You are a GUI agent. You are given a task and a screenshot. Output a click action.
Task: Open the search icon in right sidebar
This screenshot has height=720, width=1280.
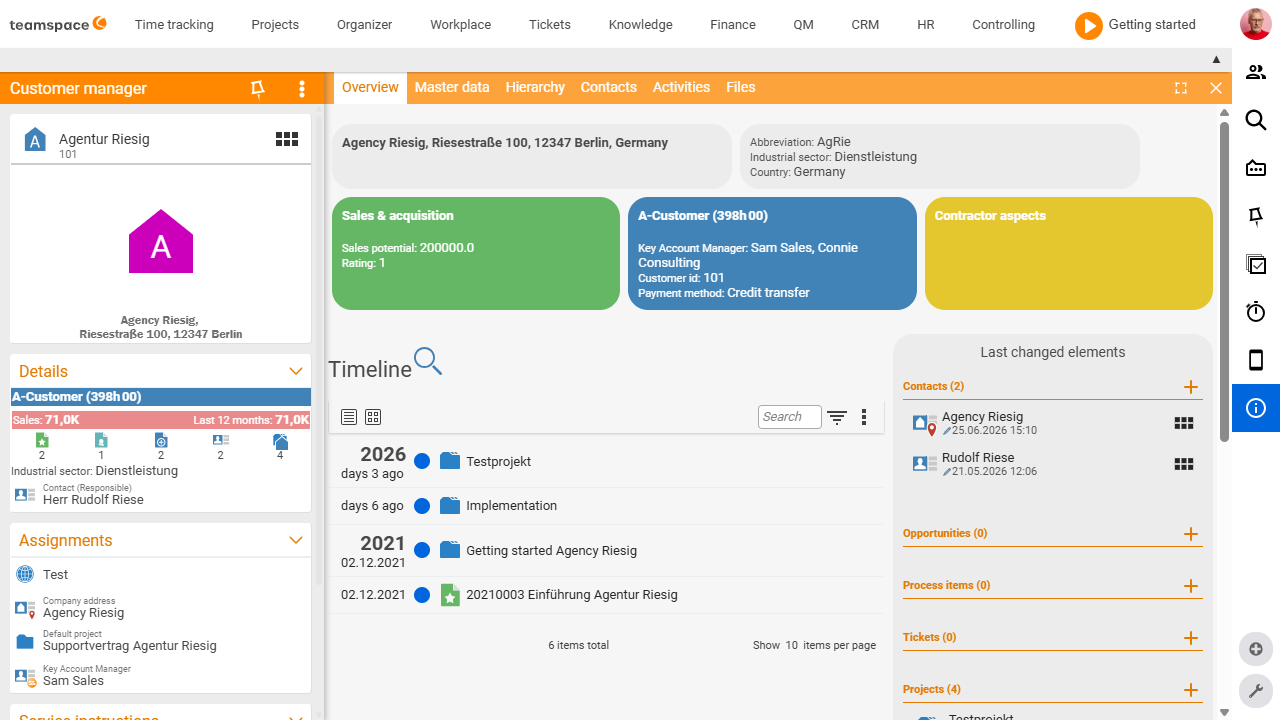click(x=1256, y=120)
